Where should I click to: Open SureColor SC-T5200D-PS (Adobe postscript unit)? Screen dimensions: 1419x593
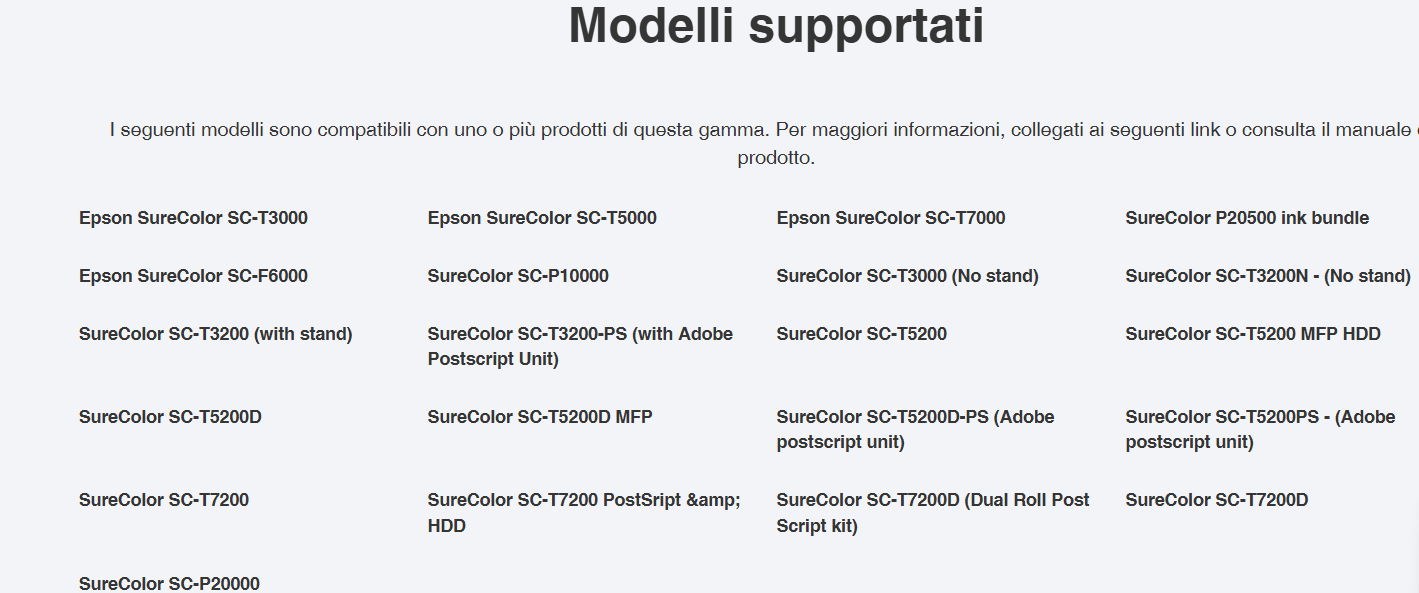915,429
